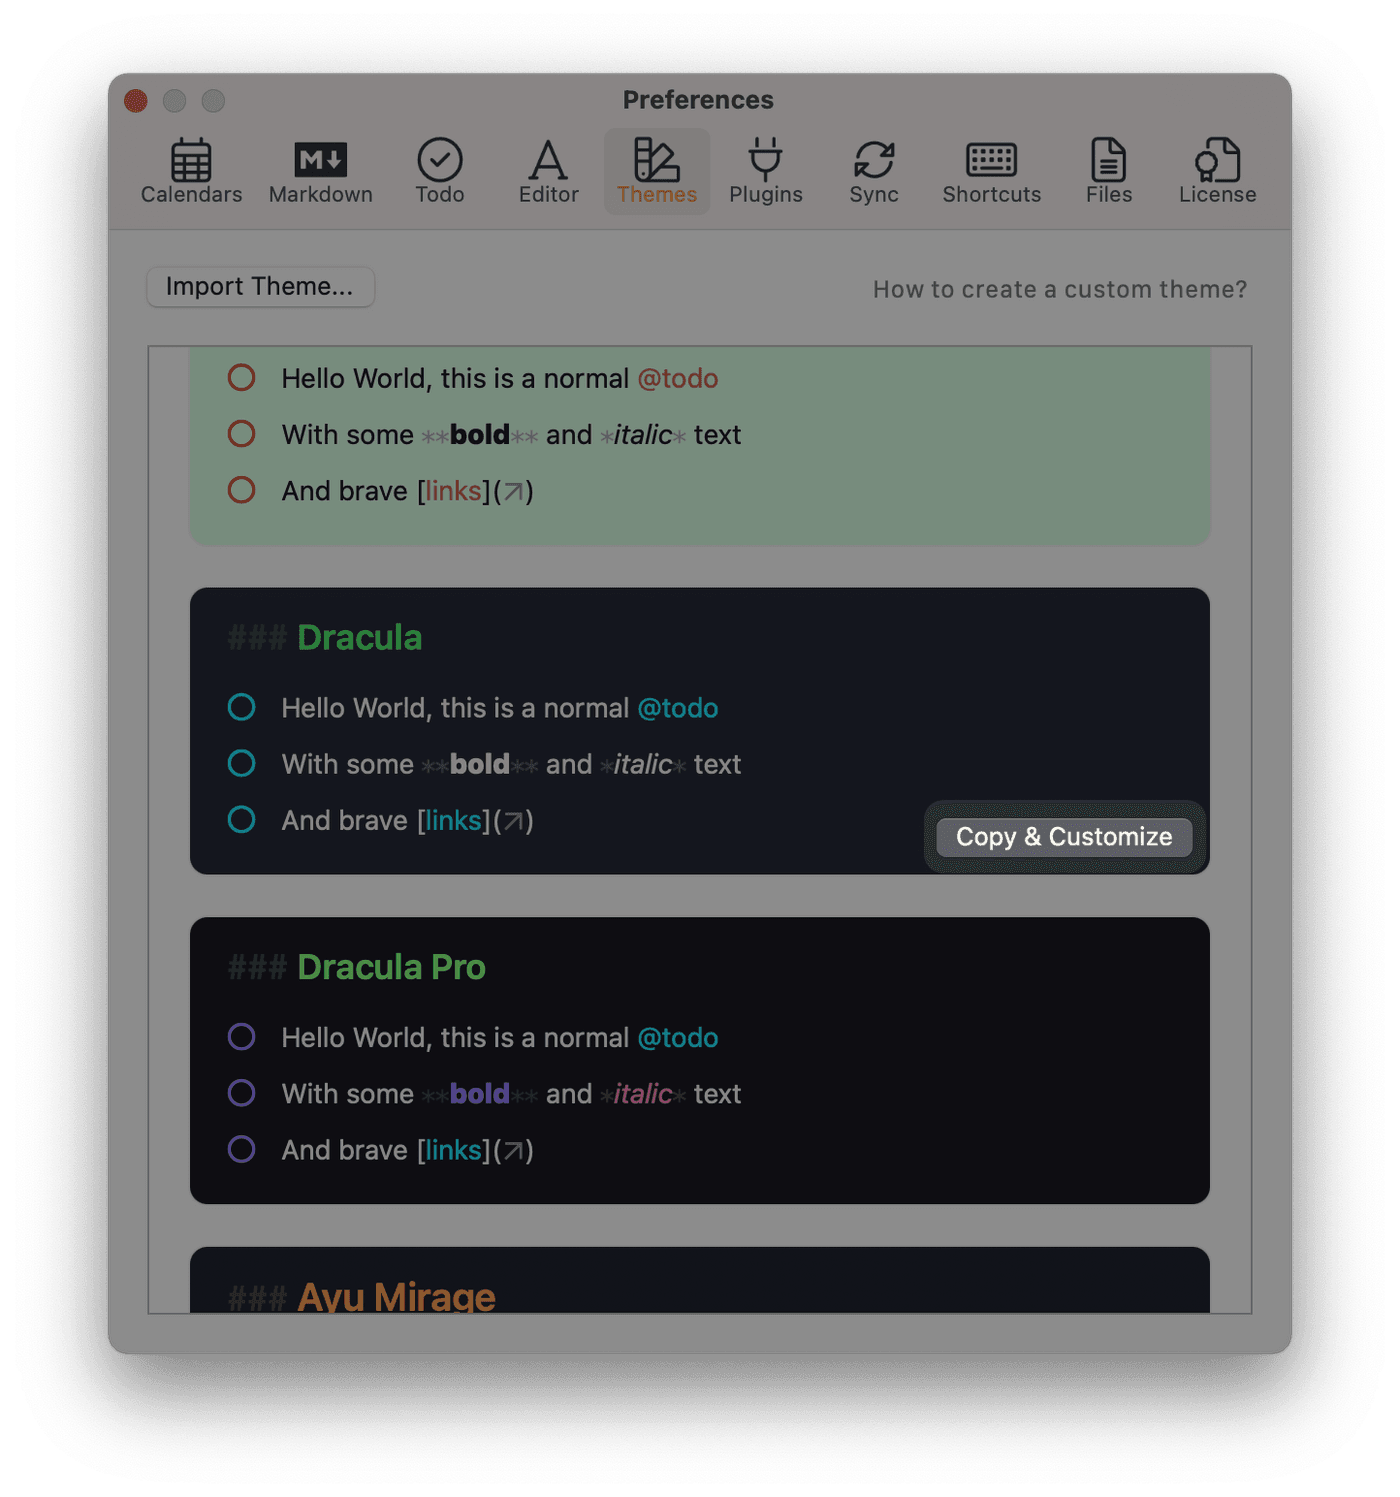The image size is (1400, 1497).
Task: Open the License preferences pane
Action: coord(1217,172)
